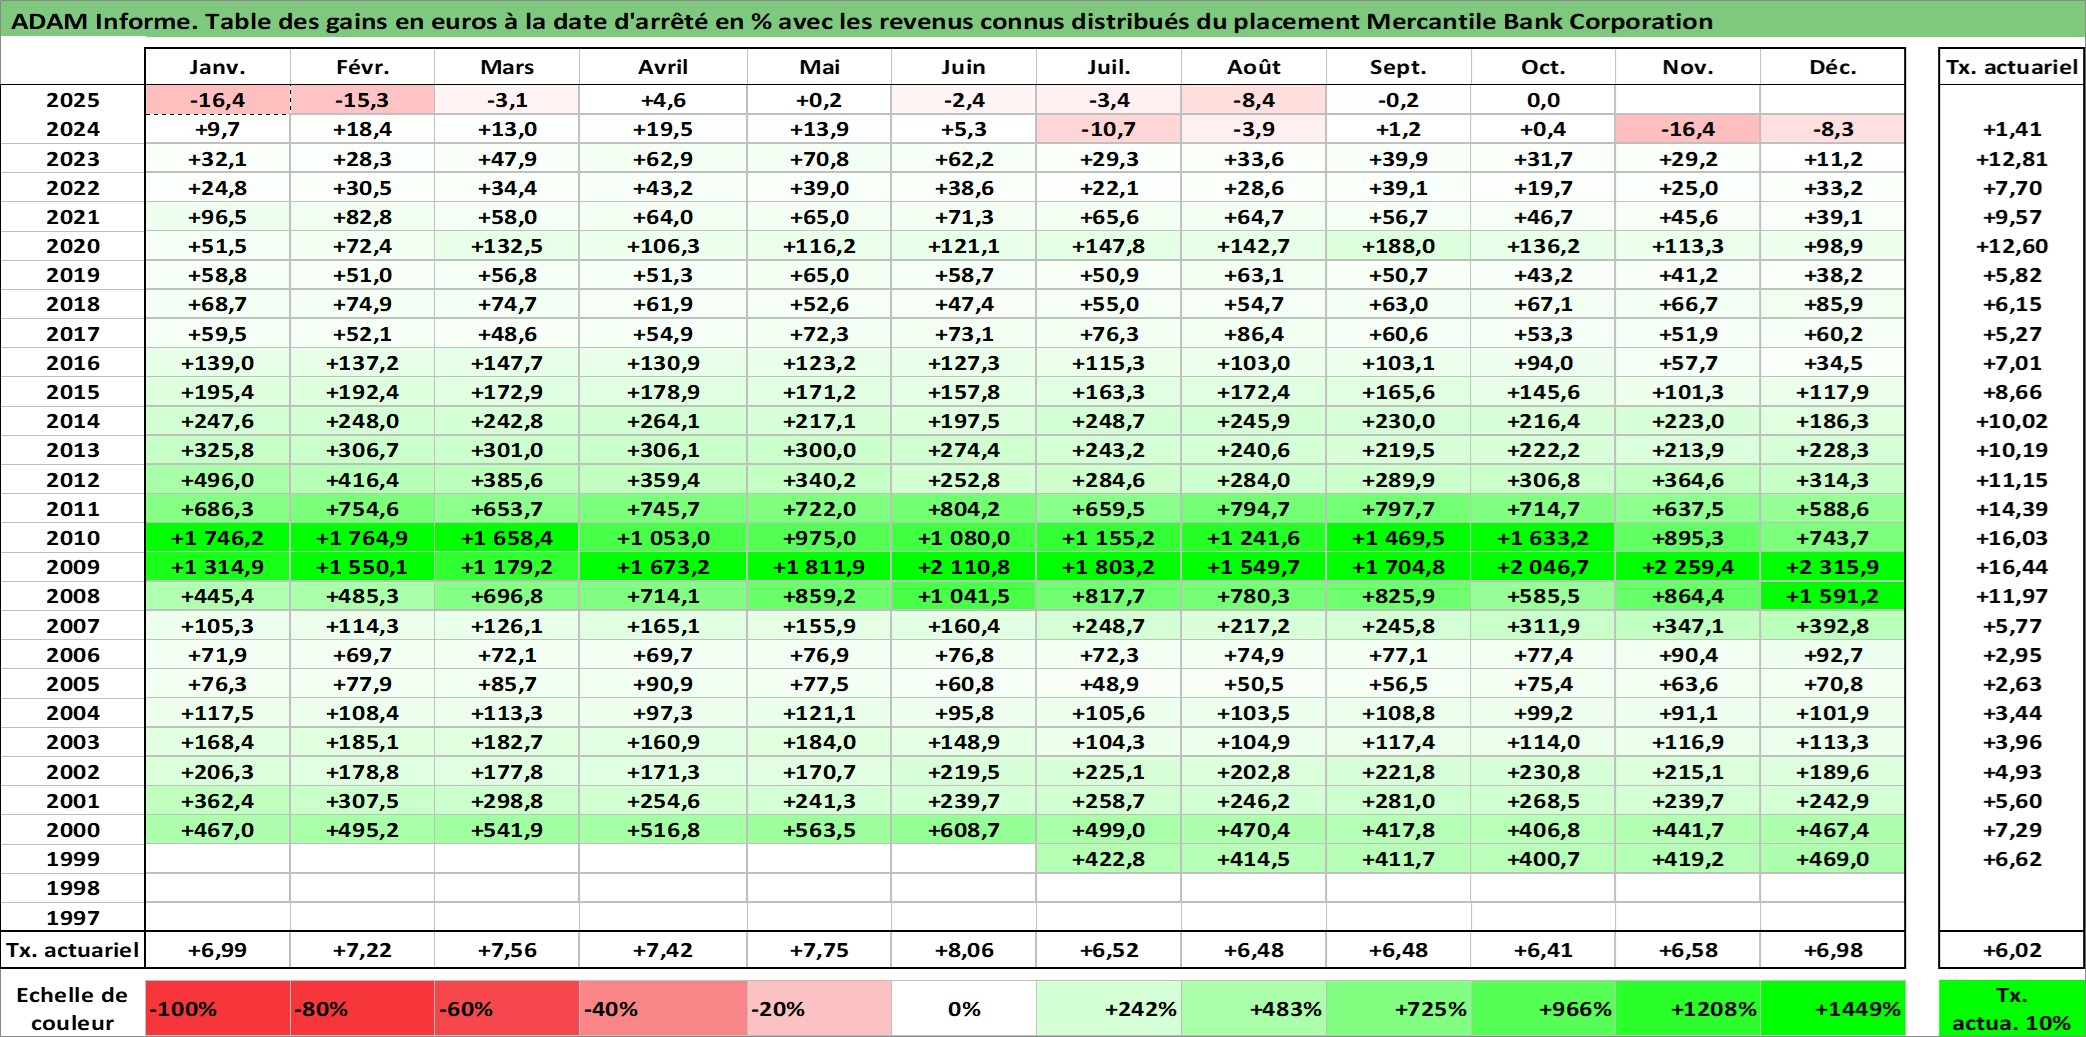Click the Juin column header
Screen dimensions: 2086x1037
coord(964,67)
